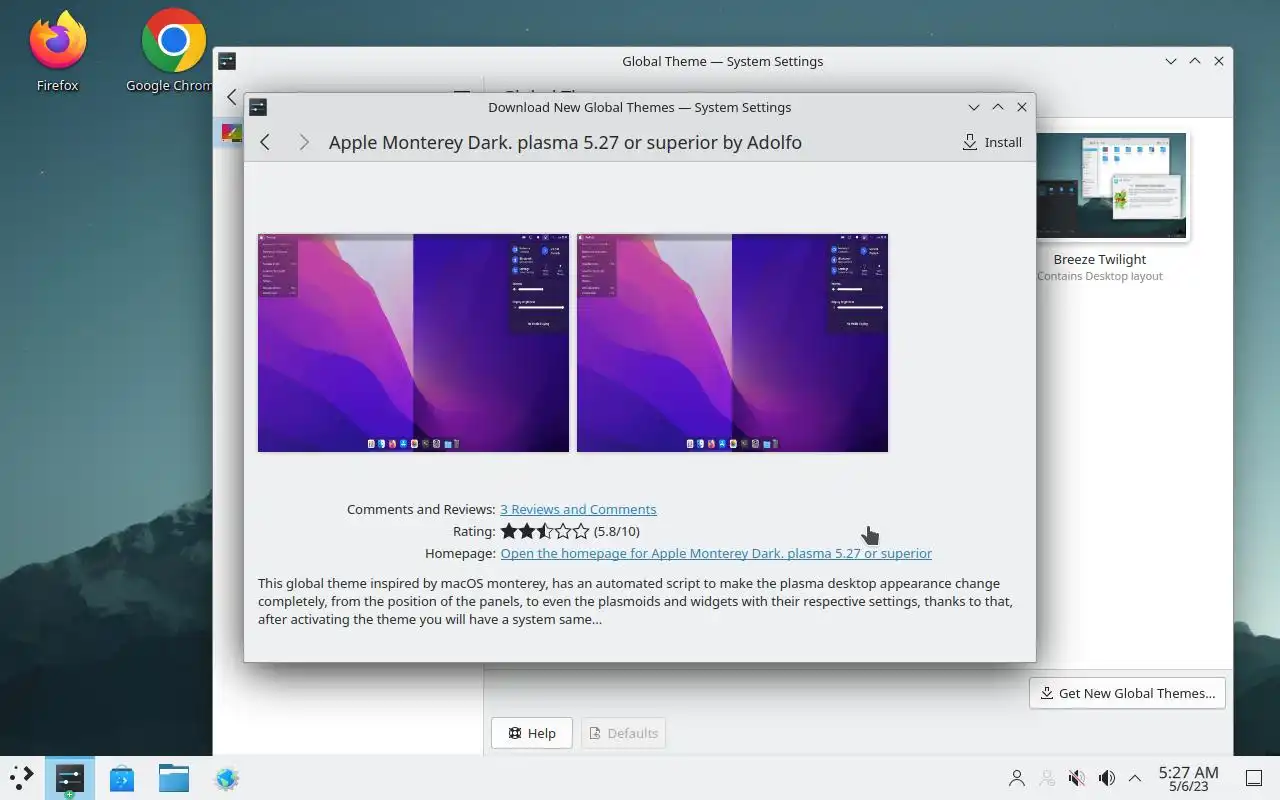
Task: Click the star rating display
Action: (x=545, y=531)
